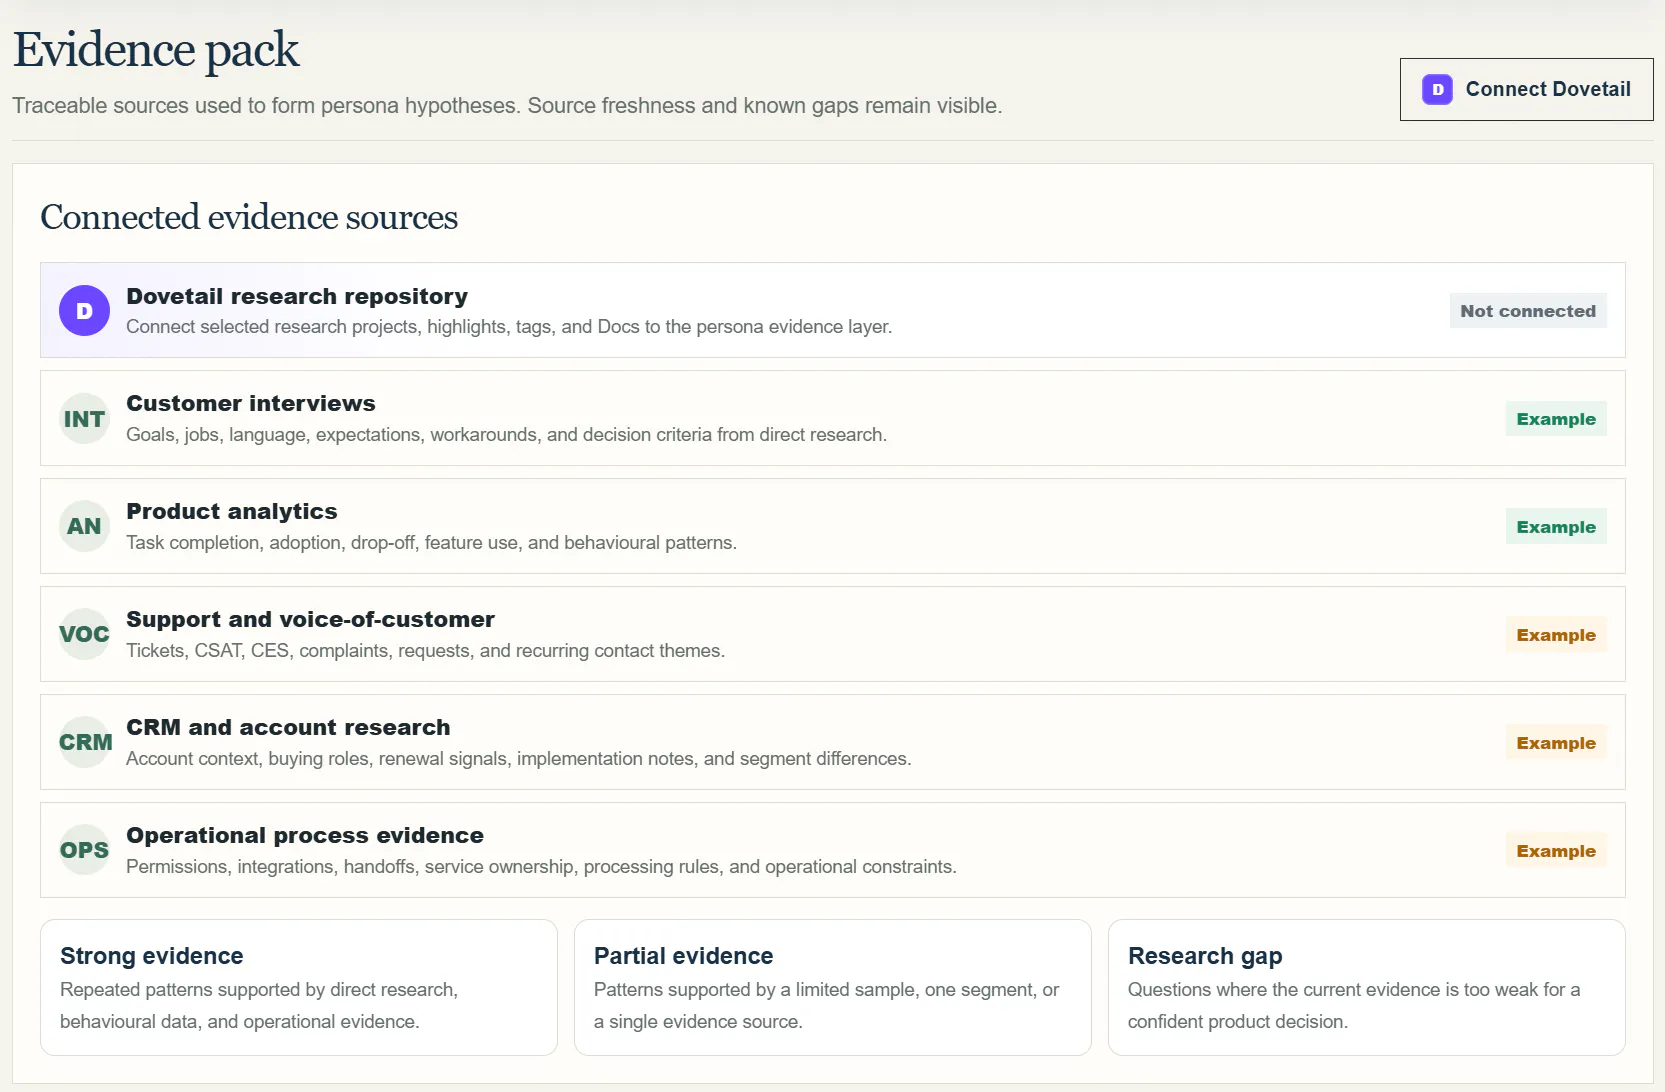The image size is (1665, 1092).
Task: Click the Example badge on Product analytics
Action: point(1556,526)
